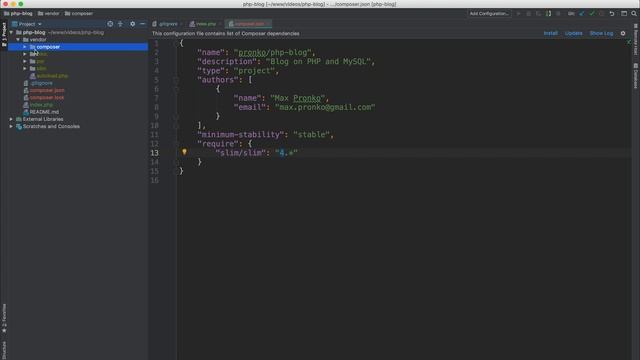This screenshot has width=640, height=360.
Task: Select External Libraries tree node
Action: 43,119
